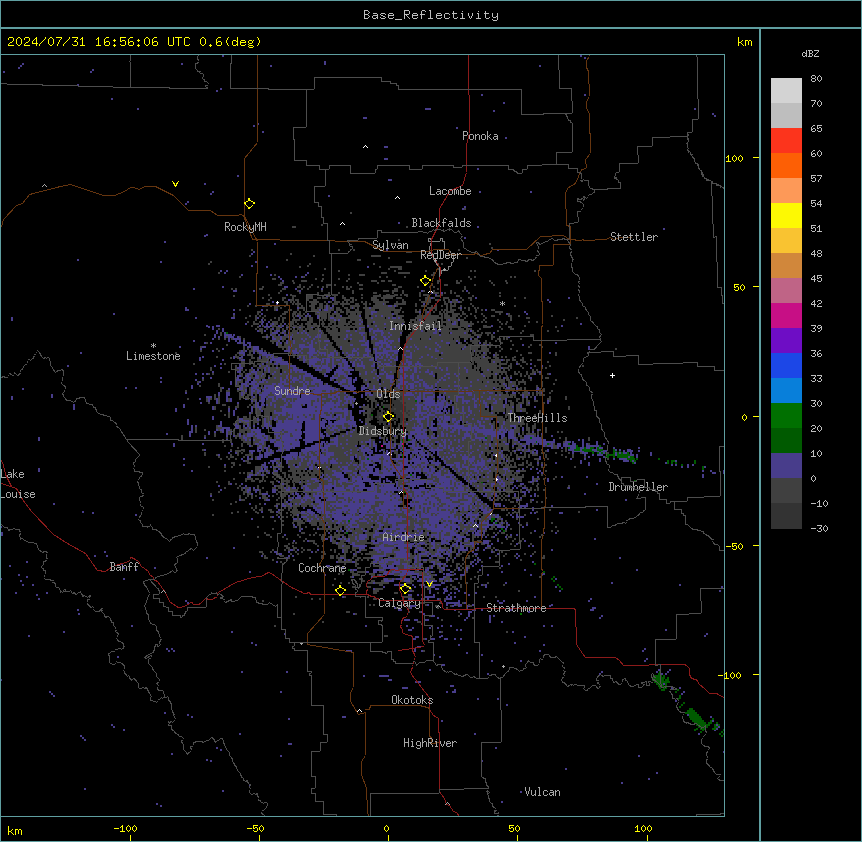
Task: Click the Limestone label
Action: coord(153,356)
